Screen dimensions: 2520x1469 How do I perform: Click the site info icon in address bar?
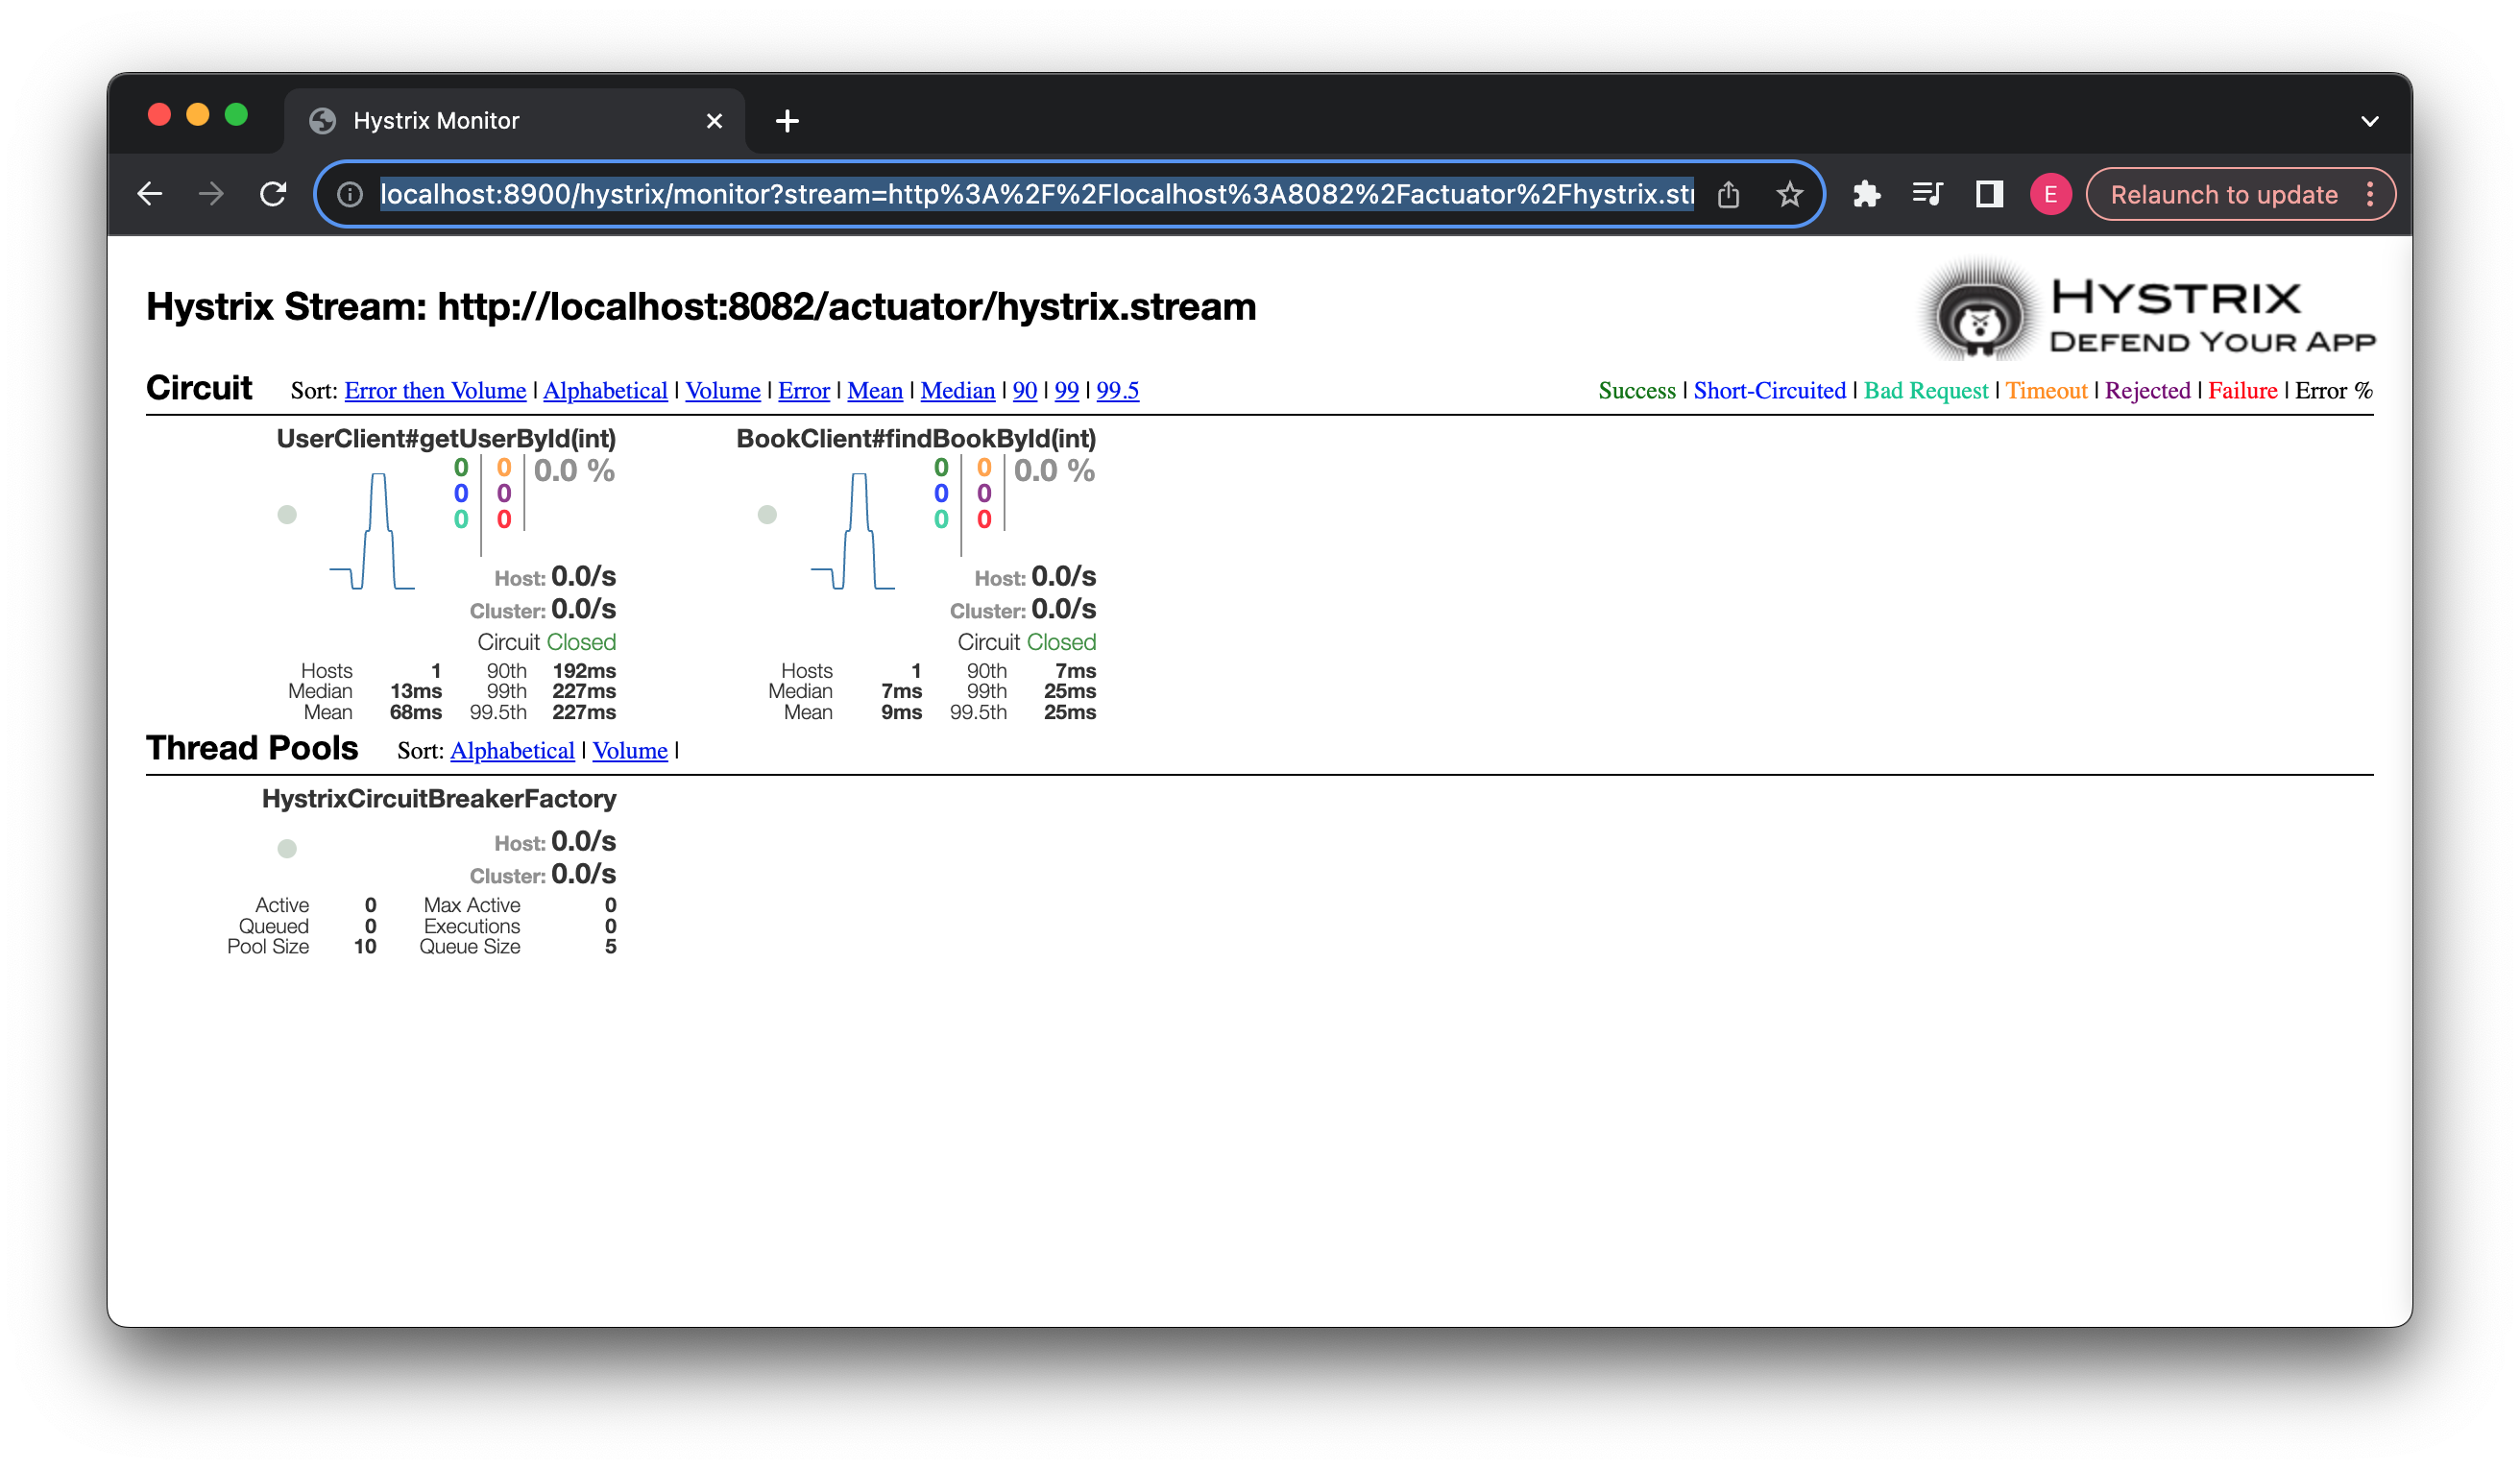pos(350,194)
